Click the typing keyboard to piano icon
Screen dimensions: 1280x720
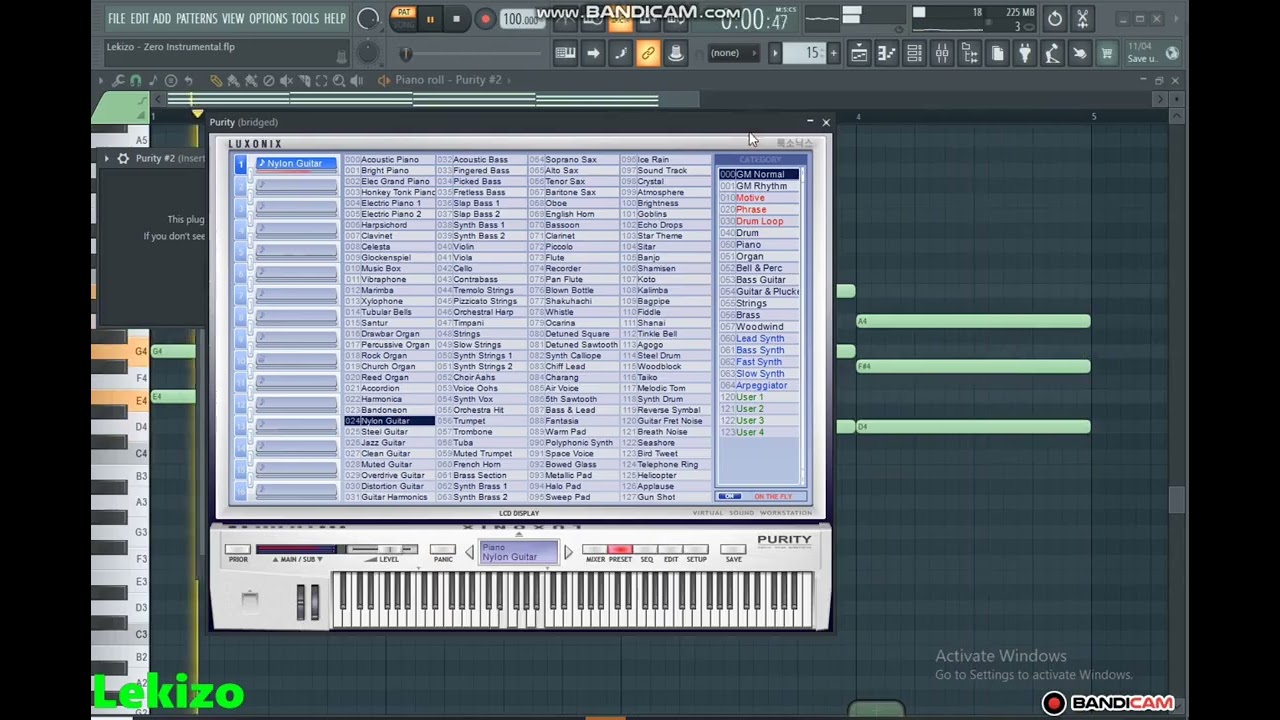565,54
